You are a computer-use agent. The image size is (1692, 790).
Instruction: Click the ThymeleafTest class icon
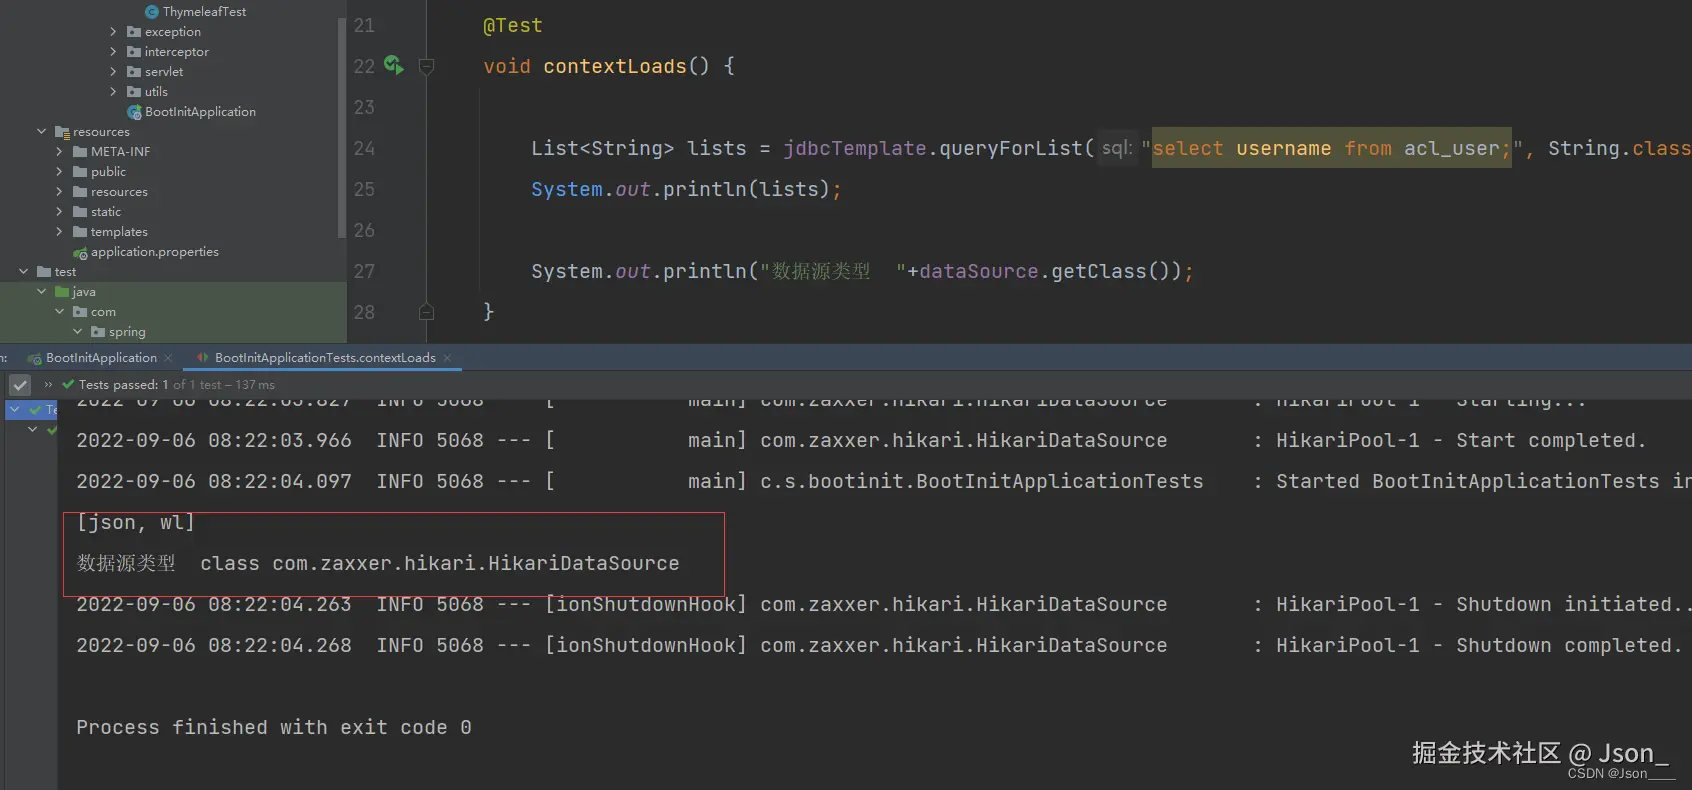tap(152, 12)
